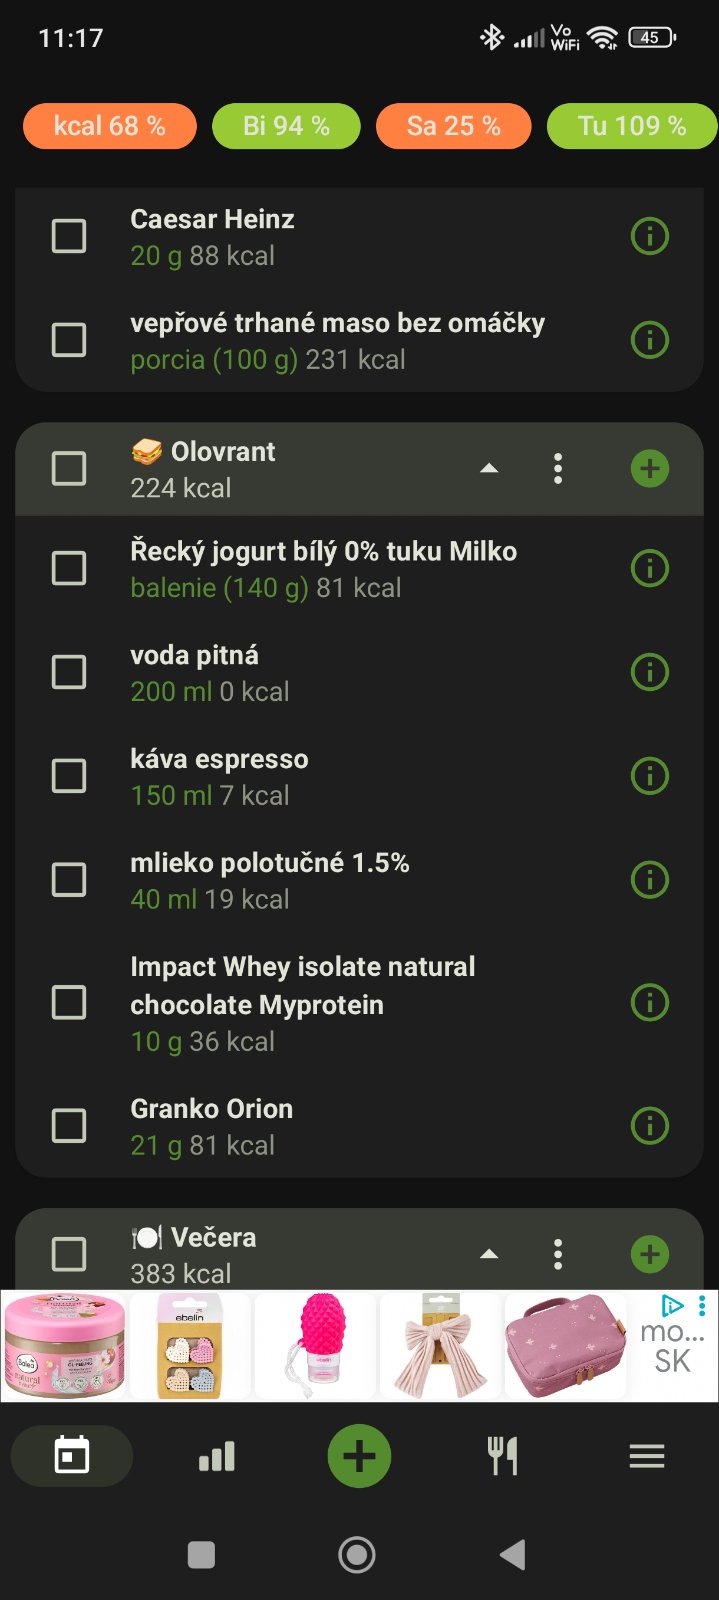
Task: Open Olovrant three-dot options menu
Action: pyautogui.click(x=558, y=468)
